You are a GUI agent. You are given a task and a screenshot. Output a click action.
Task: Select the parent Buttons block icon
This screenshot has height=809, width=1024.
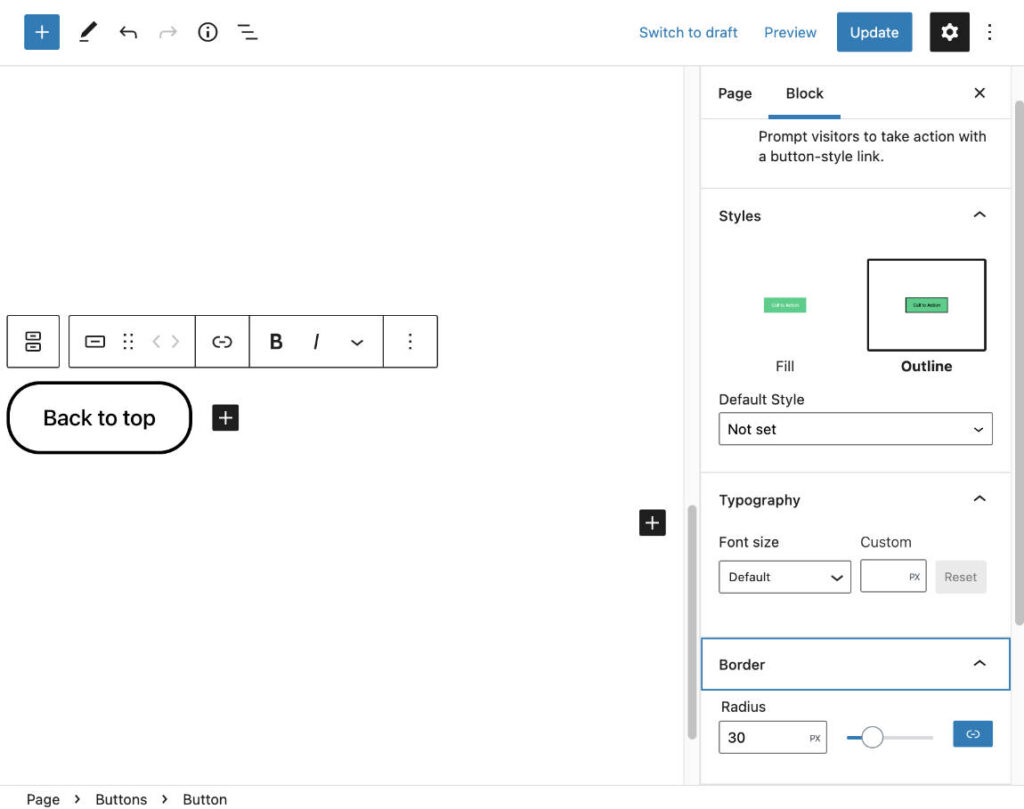[x=33, y=341]
